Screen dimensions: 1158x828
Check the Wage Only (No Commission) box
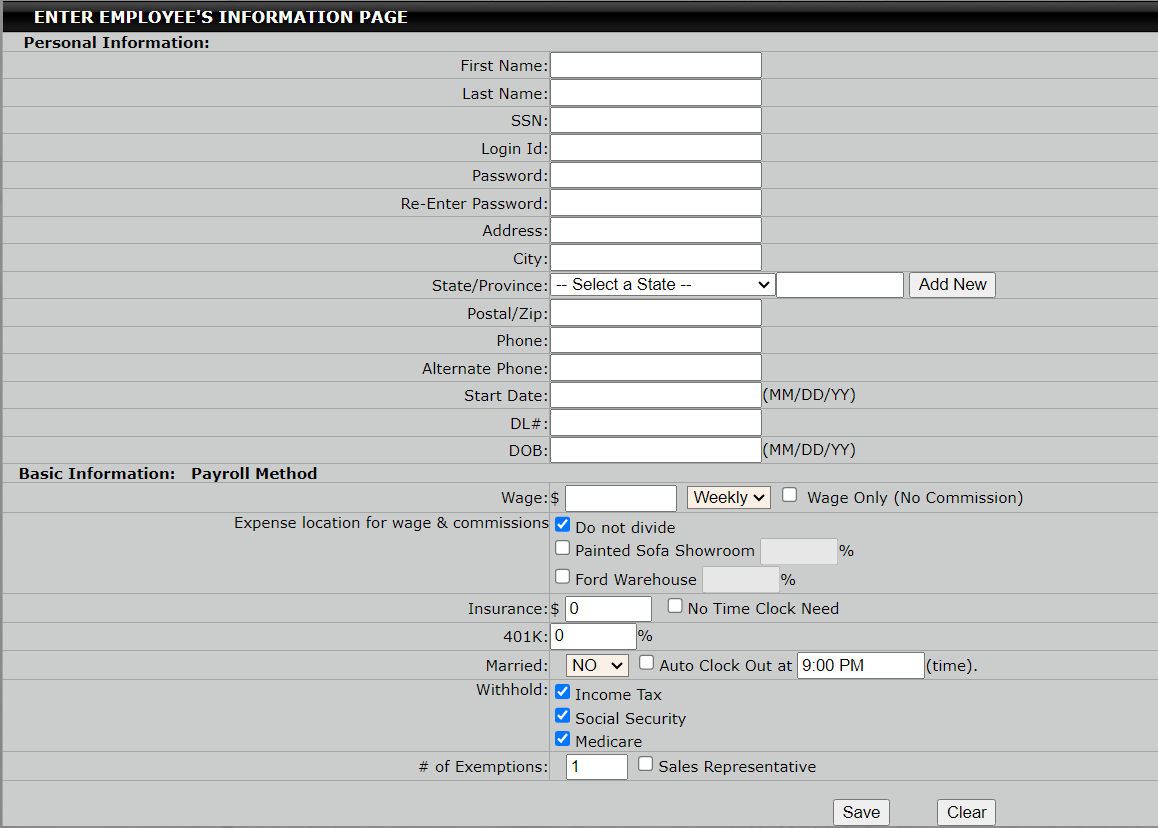pyautogui.click(x=789, y=495)
